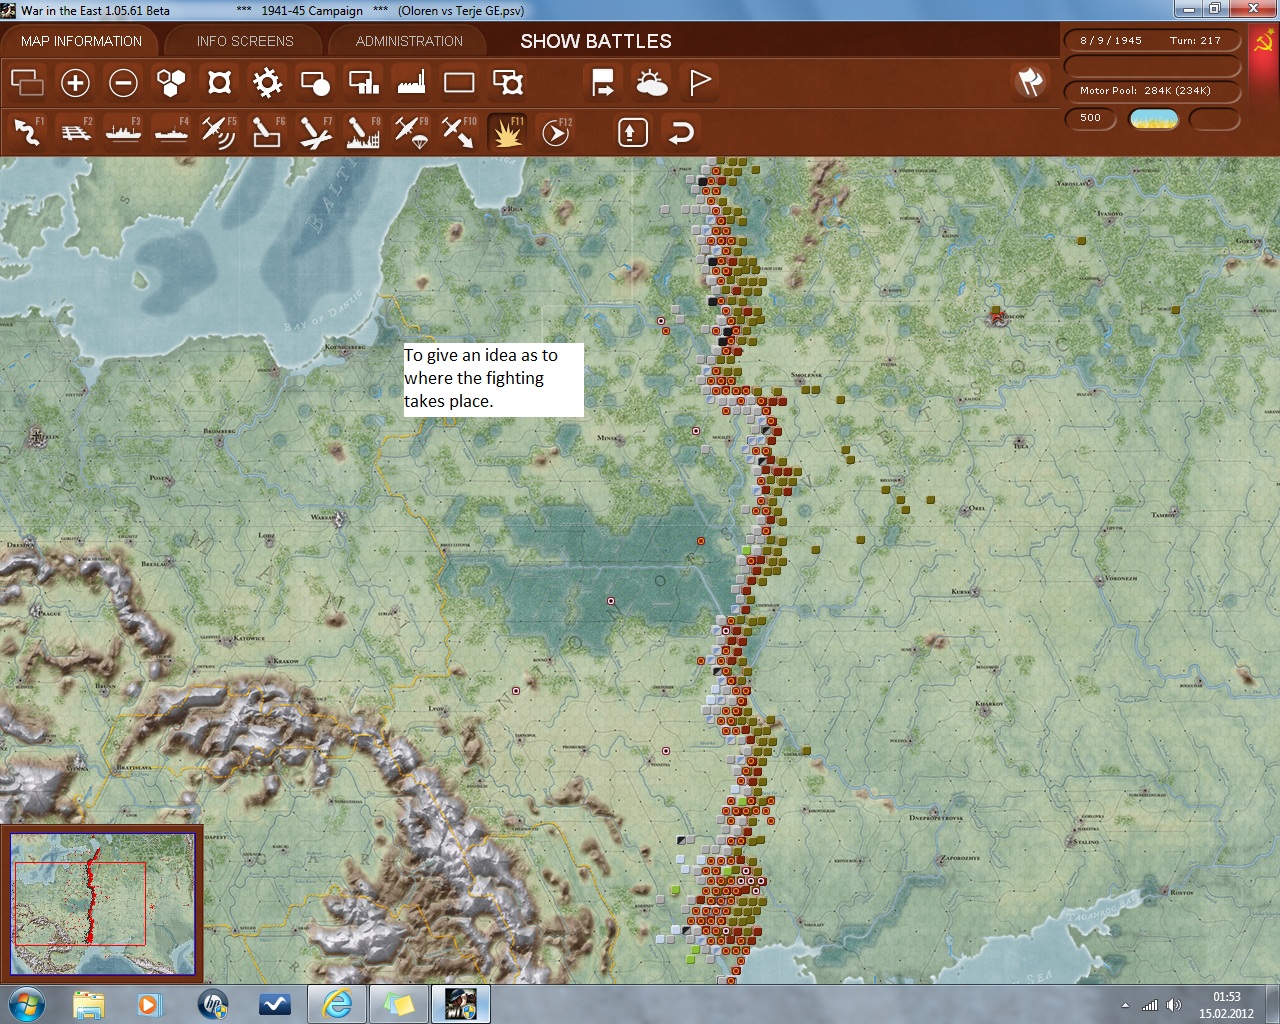The image size is (1280, 1024).
Task: Select Move mode (F1)
Action: tap(27, 132)
